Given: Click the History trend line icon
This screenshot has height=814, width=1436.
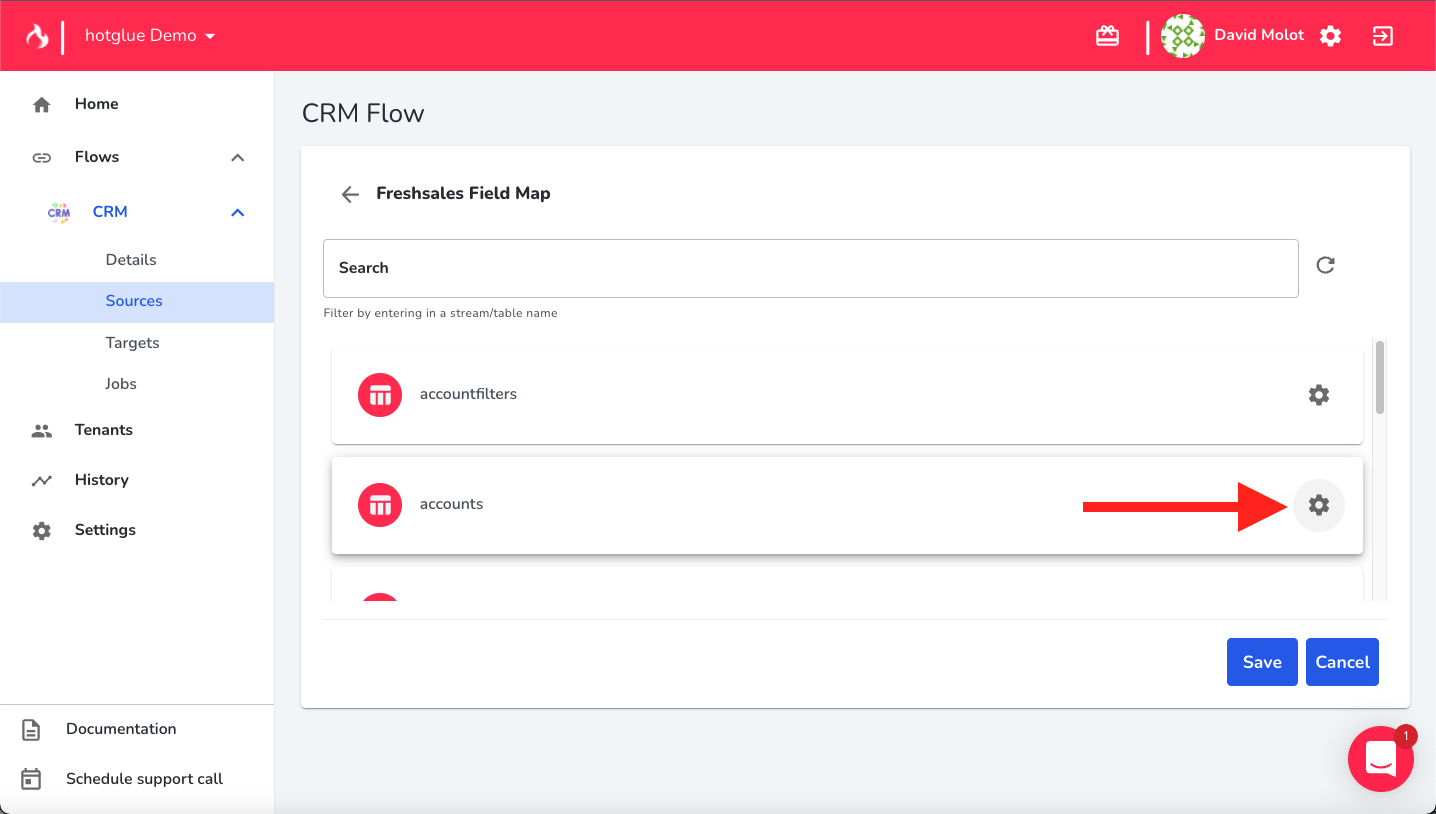Looking at the screenshot, I should pyautogui.click(x=41, y=480).
